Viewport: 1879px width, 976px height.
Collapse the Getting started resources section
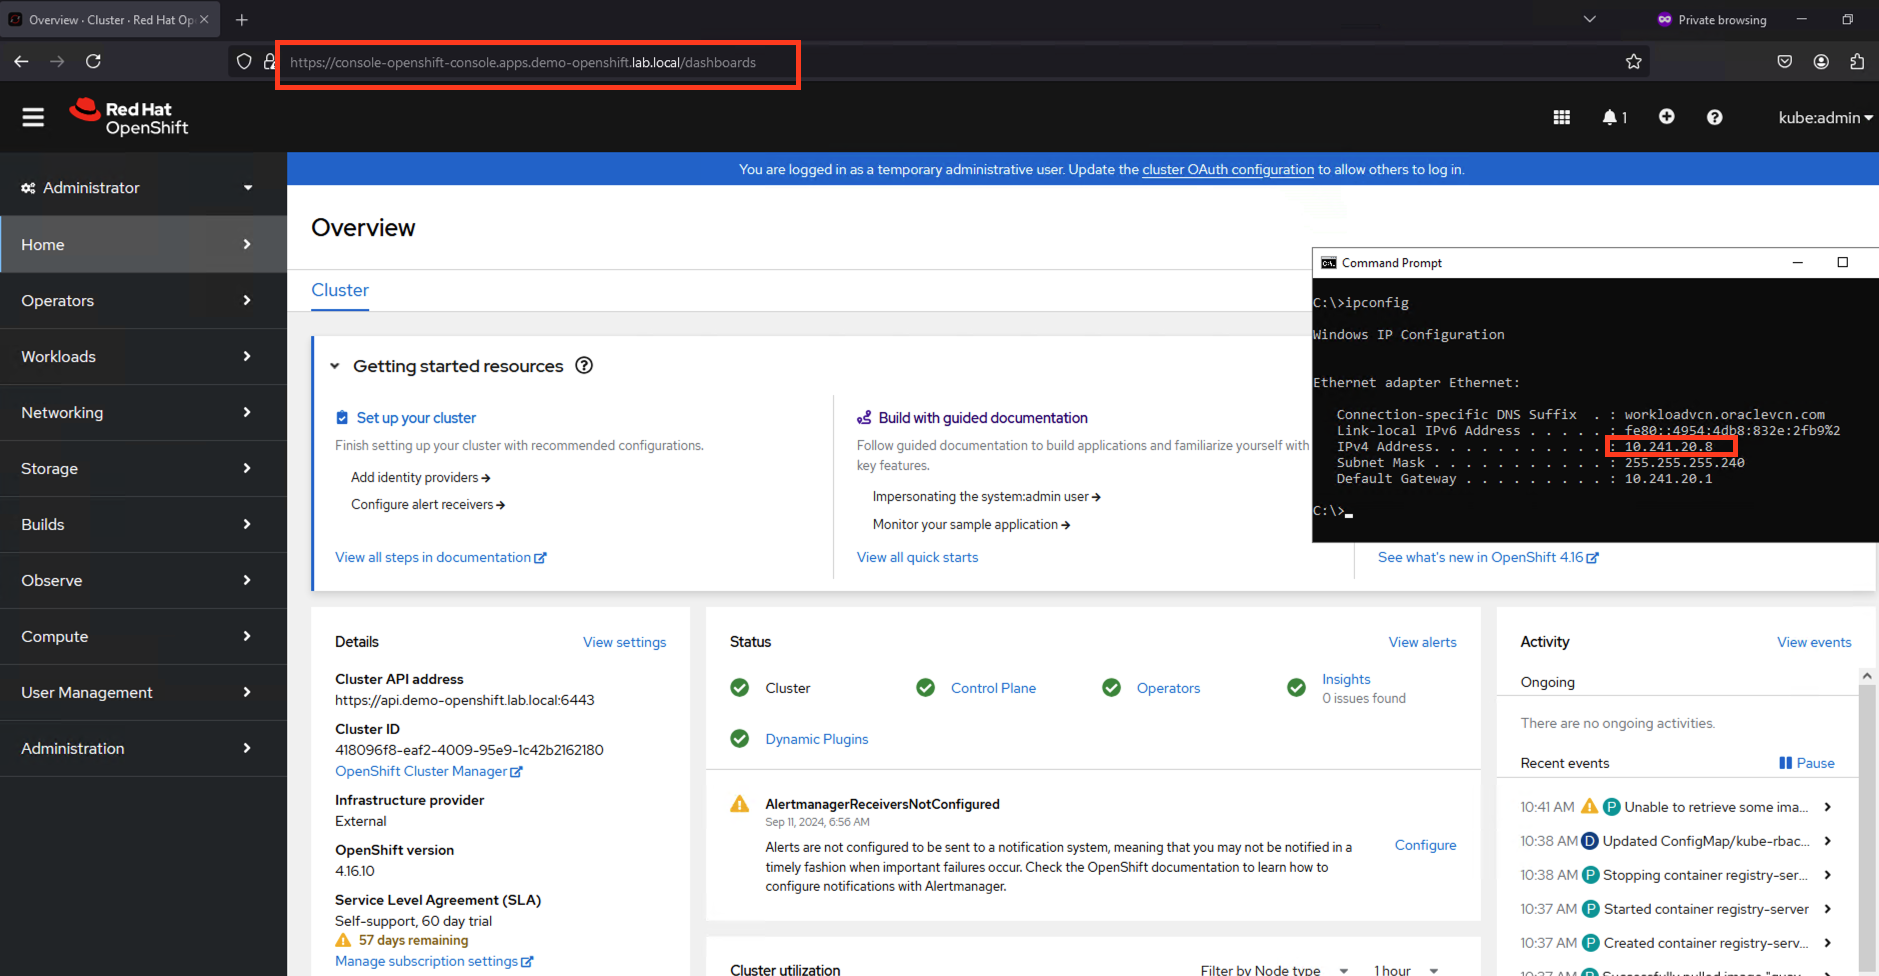(335, 366)
